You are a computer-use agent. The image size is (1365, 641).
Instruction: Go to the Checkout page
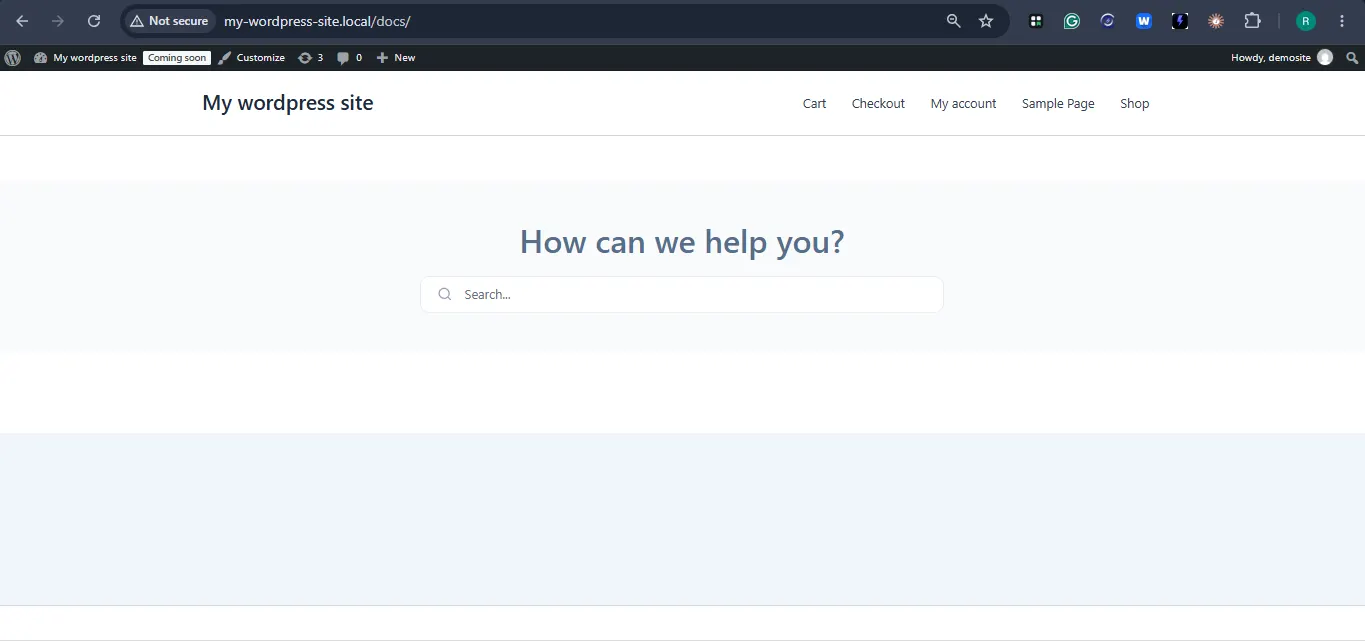[878, 104]
